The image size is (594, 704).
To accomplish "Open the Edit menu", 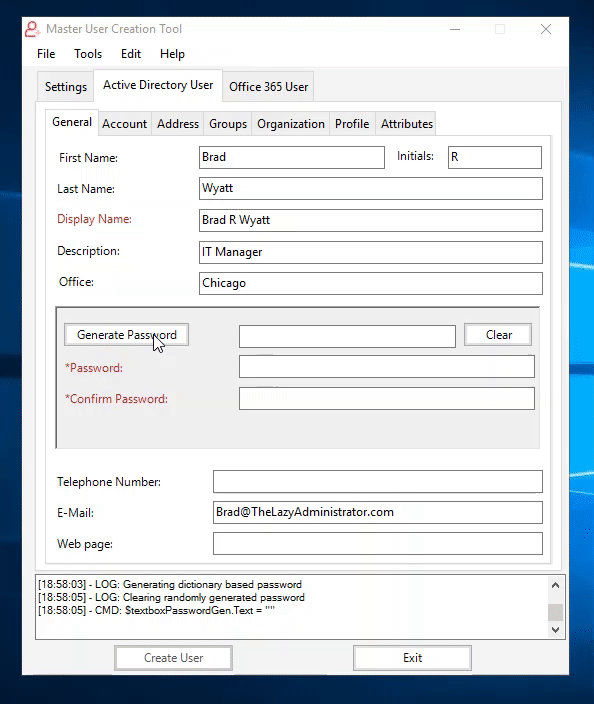I will coord(131,54).
